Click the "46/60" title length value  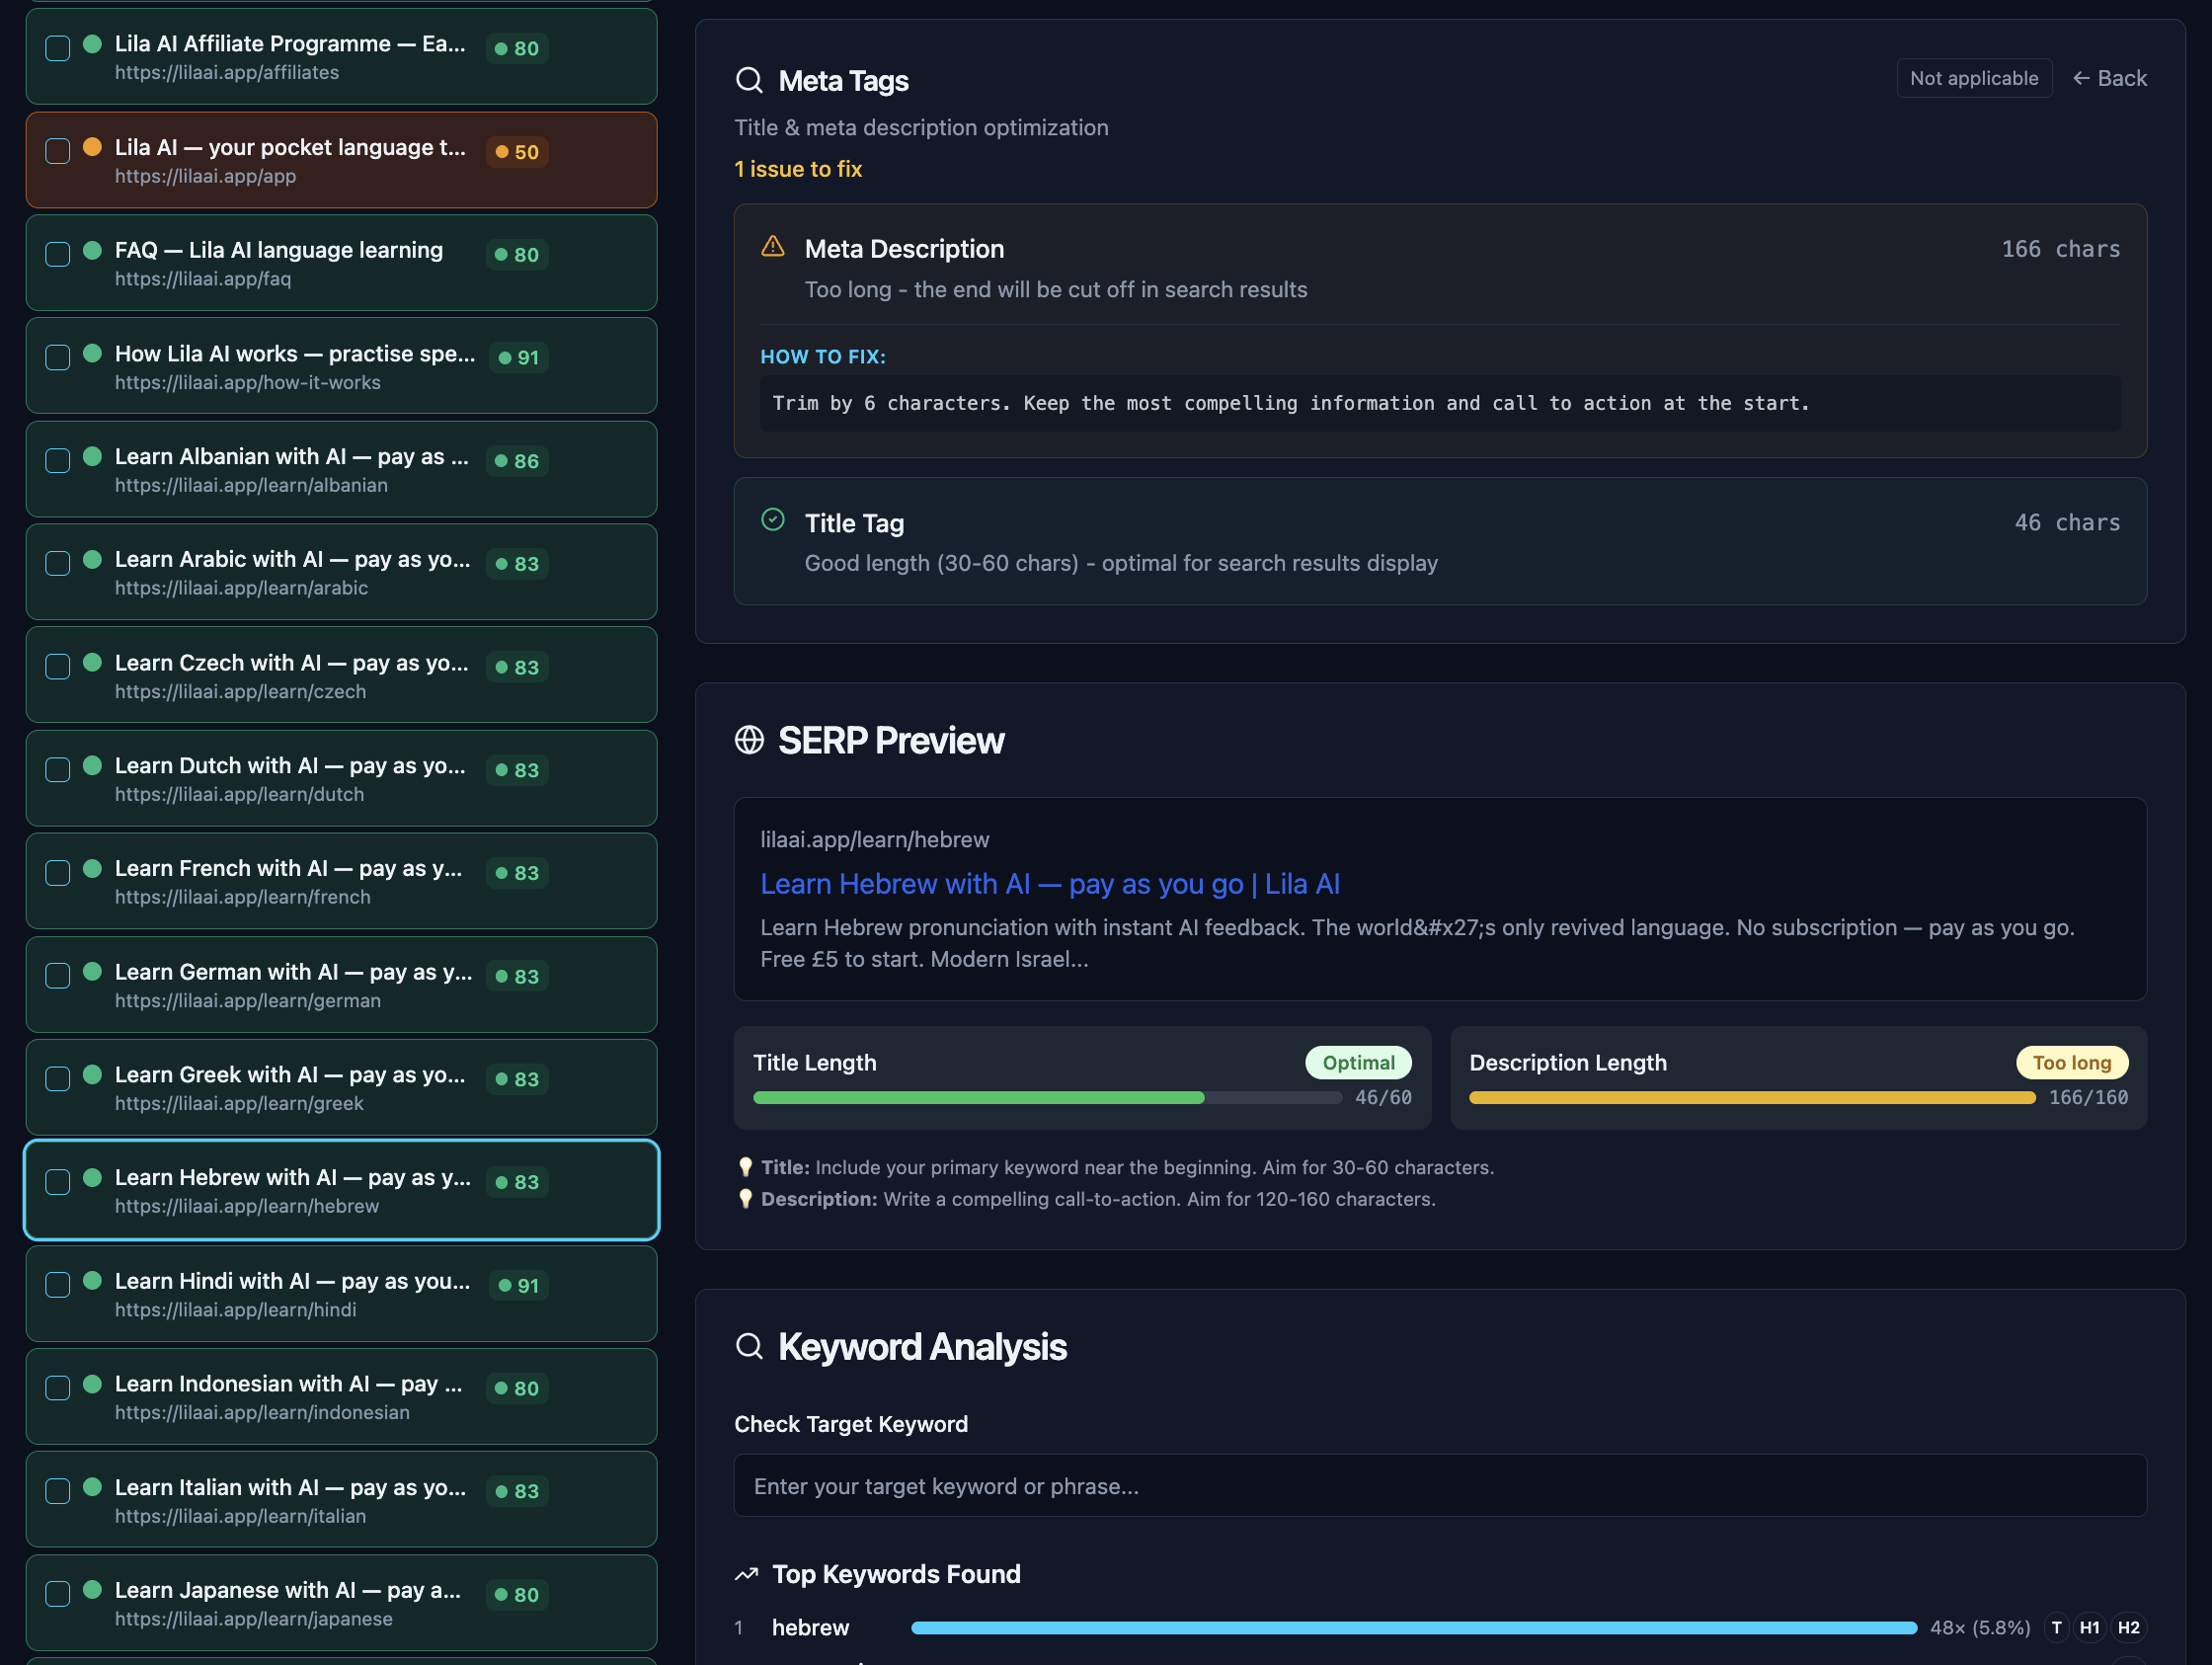click(x=1383, y=1098)
